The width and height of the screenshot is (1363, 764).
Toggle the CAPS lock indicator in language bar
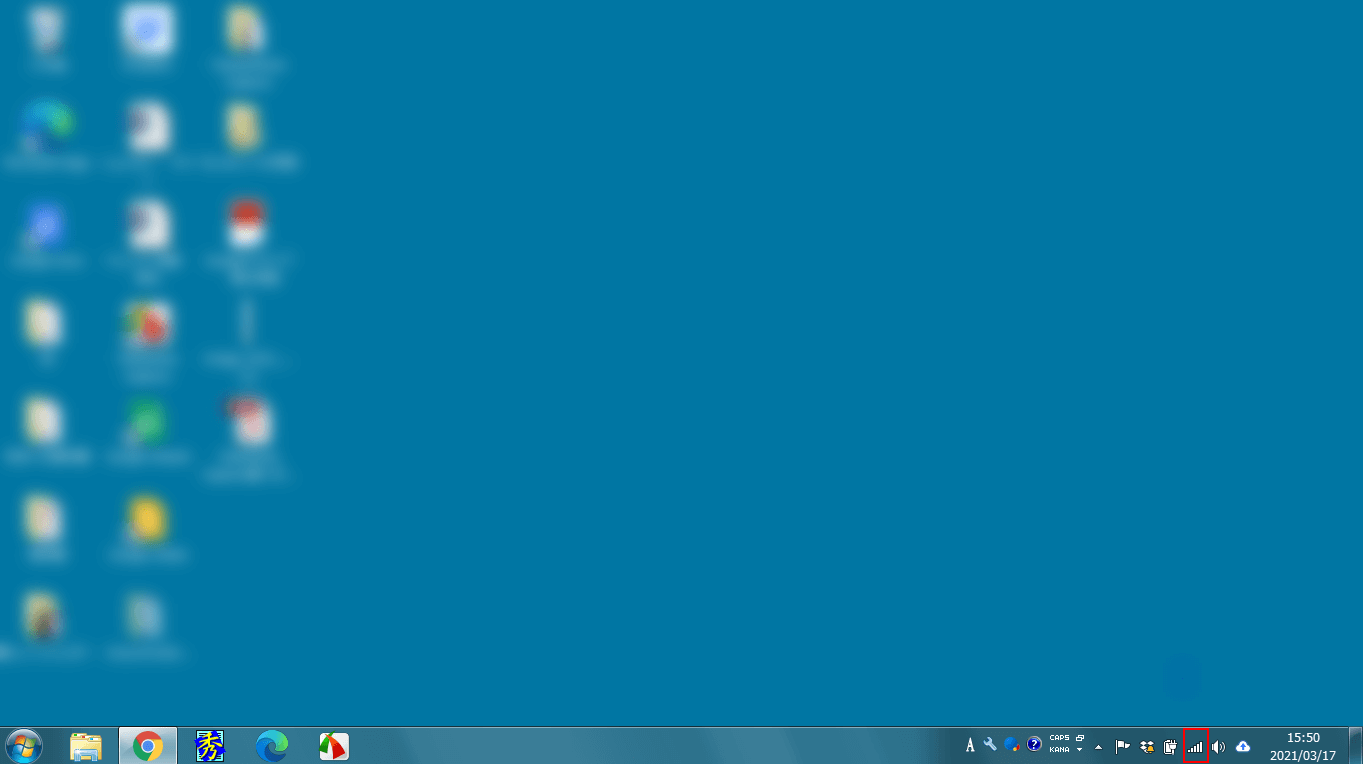1059,738
